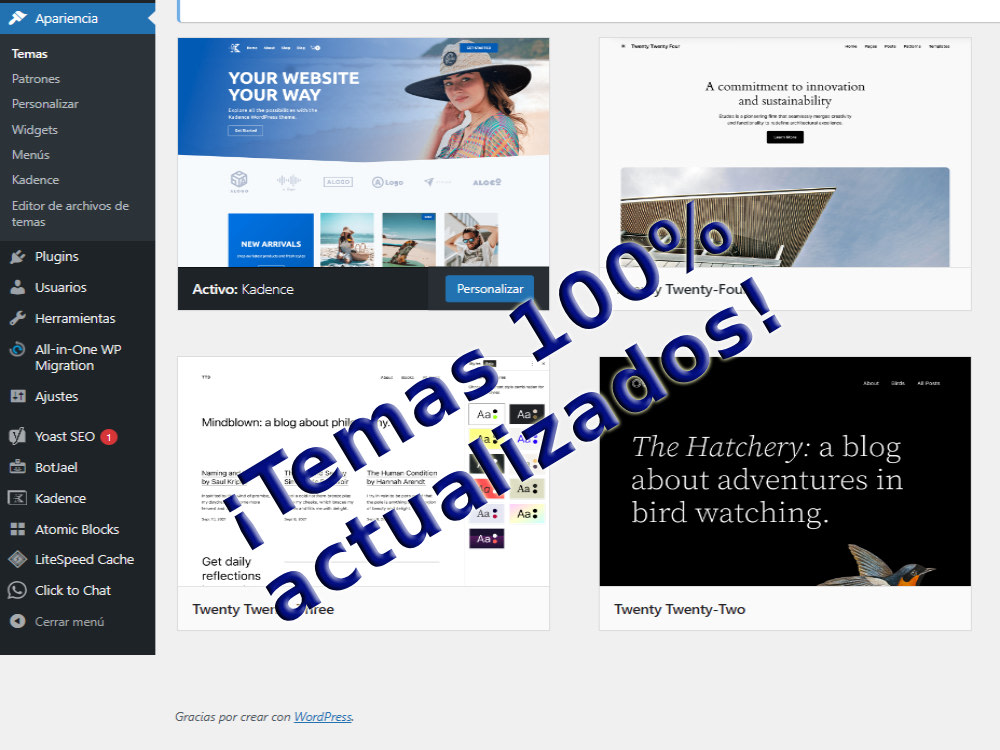Select the Twenty Twenty-Three theme screenshot

point(364,471)
